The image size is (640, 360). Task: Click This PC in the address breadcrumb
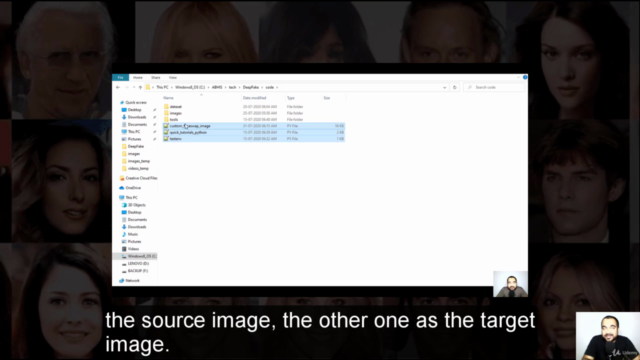[x=162, y=87]
